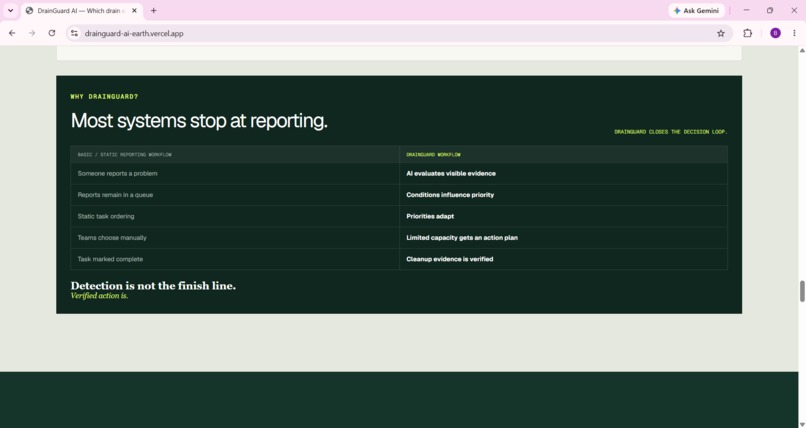Close the DrainGuard AI tab

pos(135,10)
